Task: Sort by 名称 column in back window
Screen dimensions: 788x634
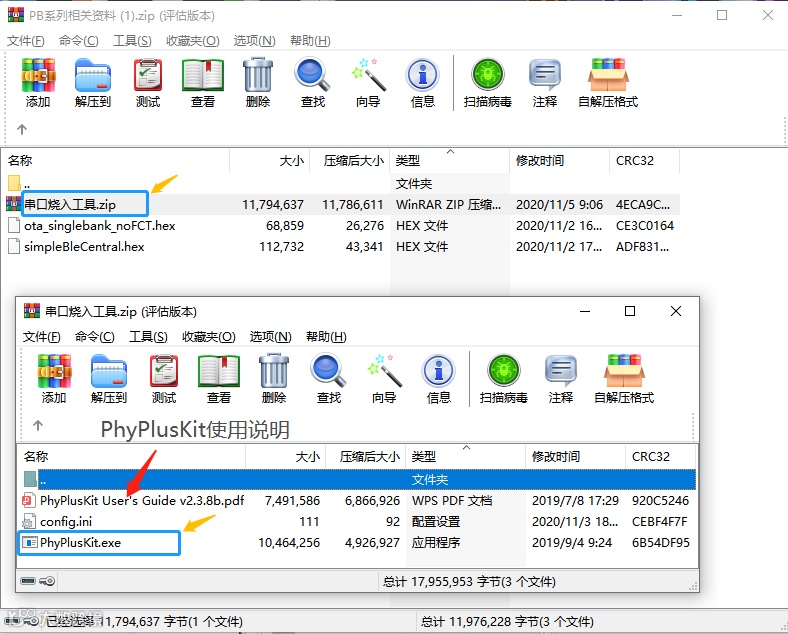Action: click(117, 161)
